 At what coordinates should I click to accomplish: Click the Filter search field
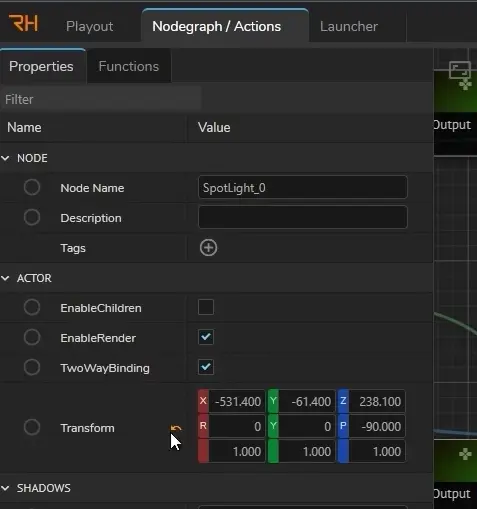[101, 99]
